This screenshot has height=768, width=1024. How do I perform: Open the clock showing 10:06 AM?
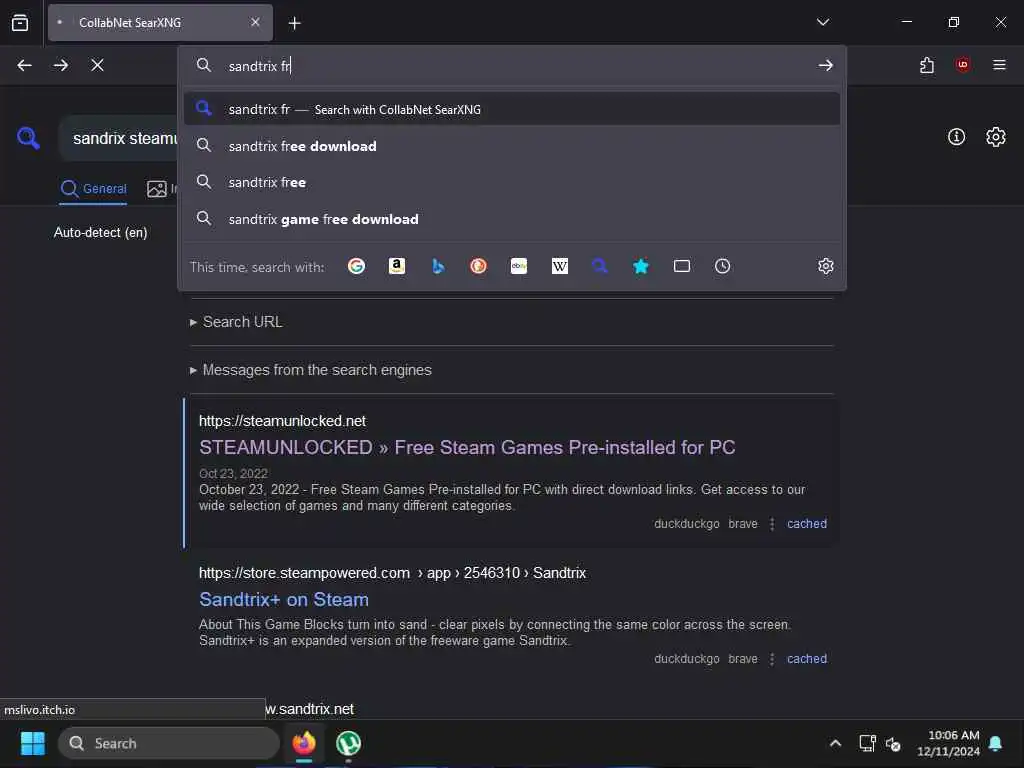click(x=948, y=743)
